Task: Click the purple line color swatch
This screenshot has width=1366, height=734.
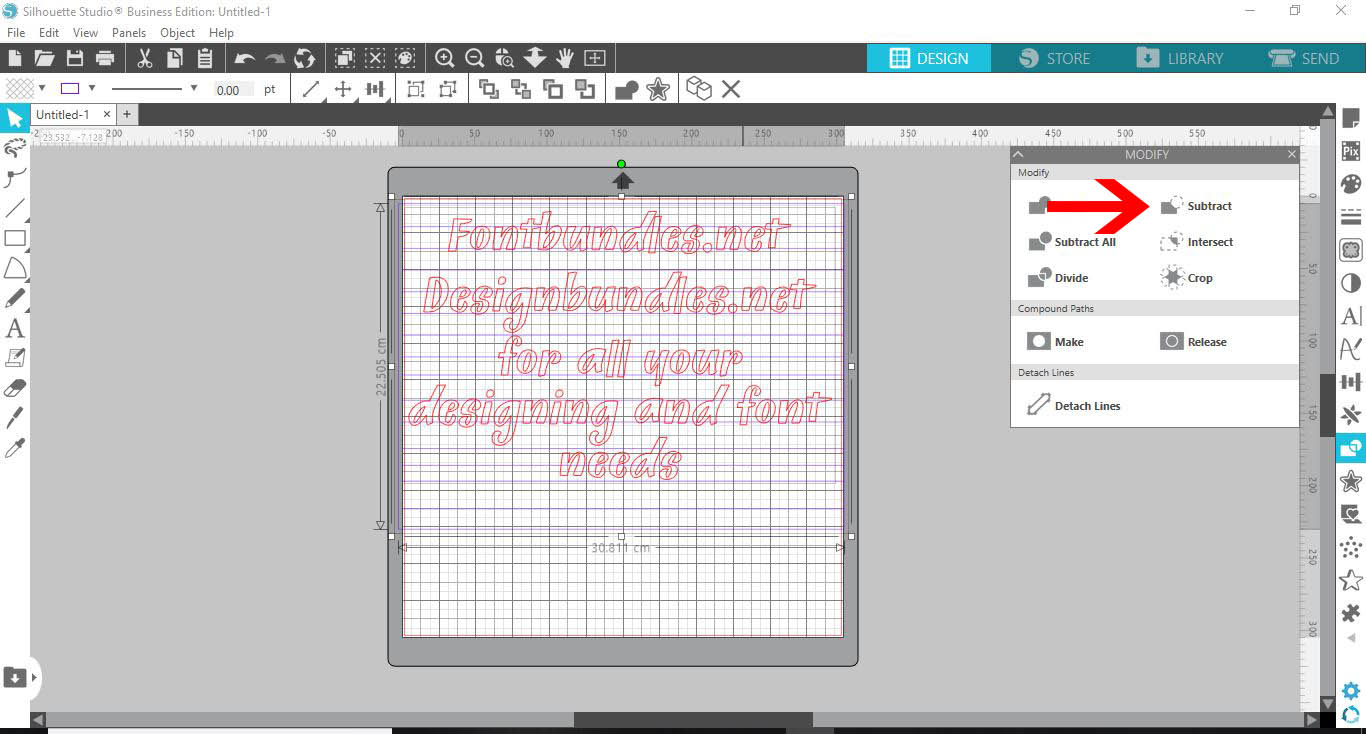Action: (70, 88)
